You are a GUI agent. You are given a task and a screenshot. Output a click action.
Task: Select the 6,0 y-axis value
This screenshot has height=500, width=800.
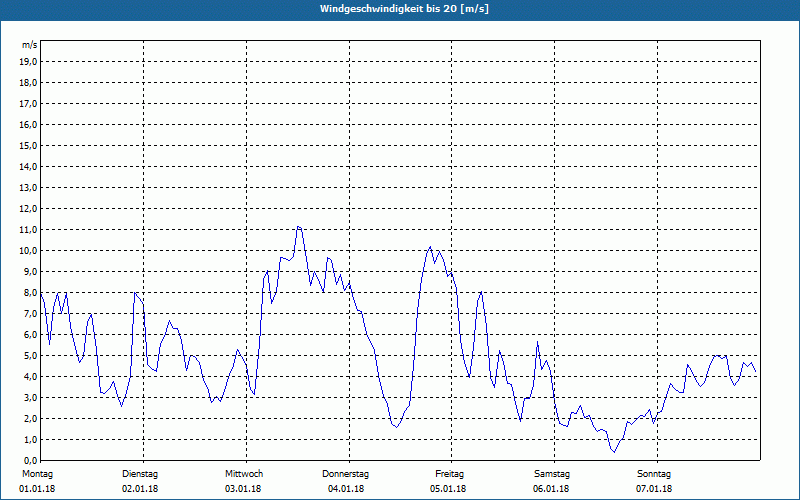tap(31, 334)
